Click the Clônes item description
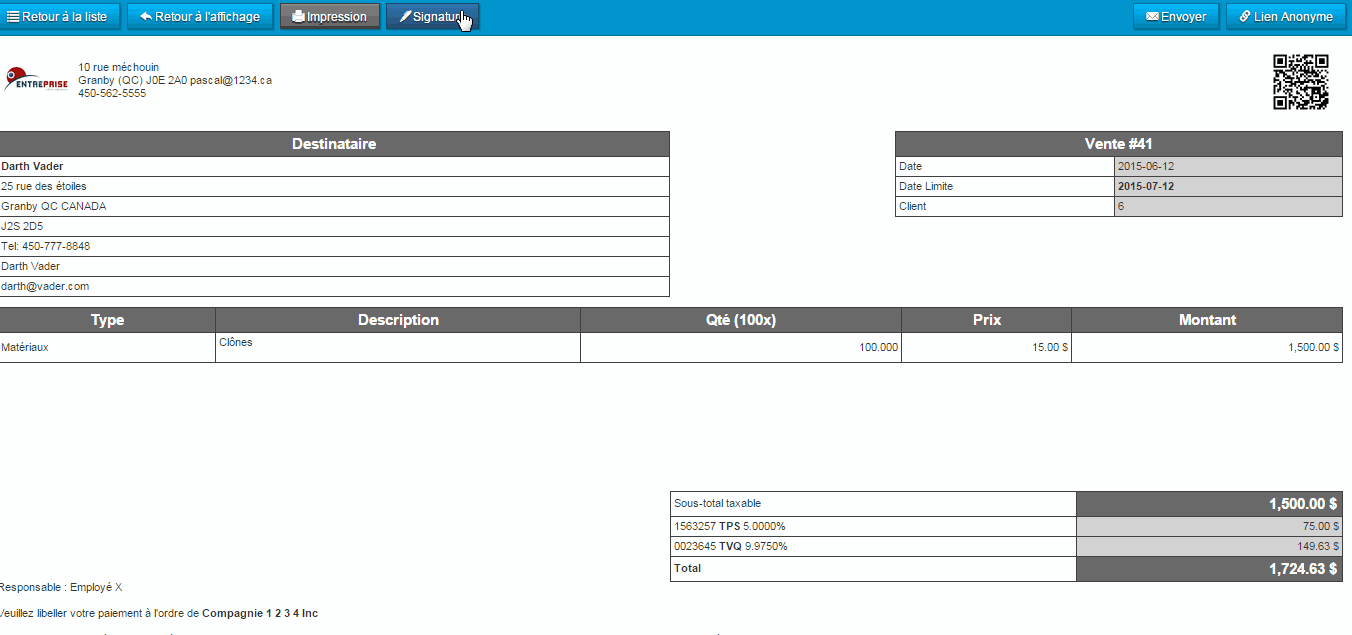Image resolution: width=1352 pixels, height=635 pixels. [x=236, y=342]
